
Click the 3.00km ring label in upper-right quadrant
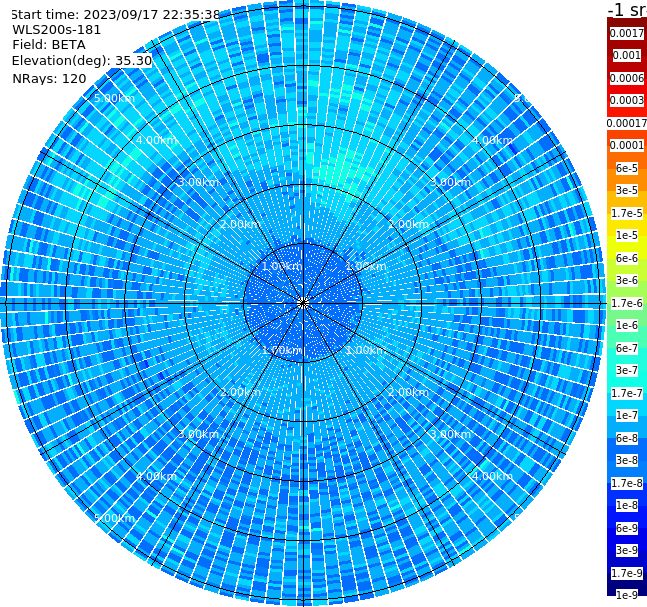451,182
